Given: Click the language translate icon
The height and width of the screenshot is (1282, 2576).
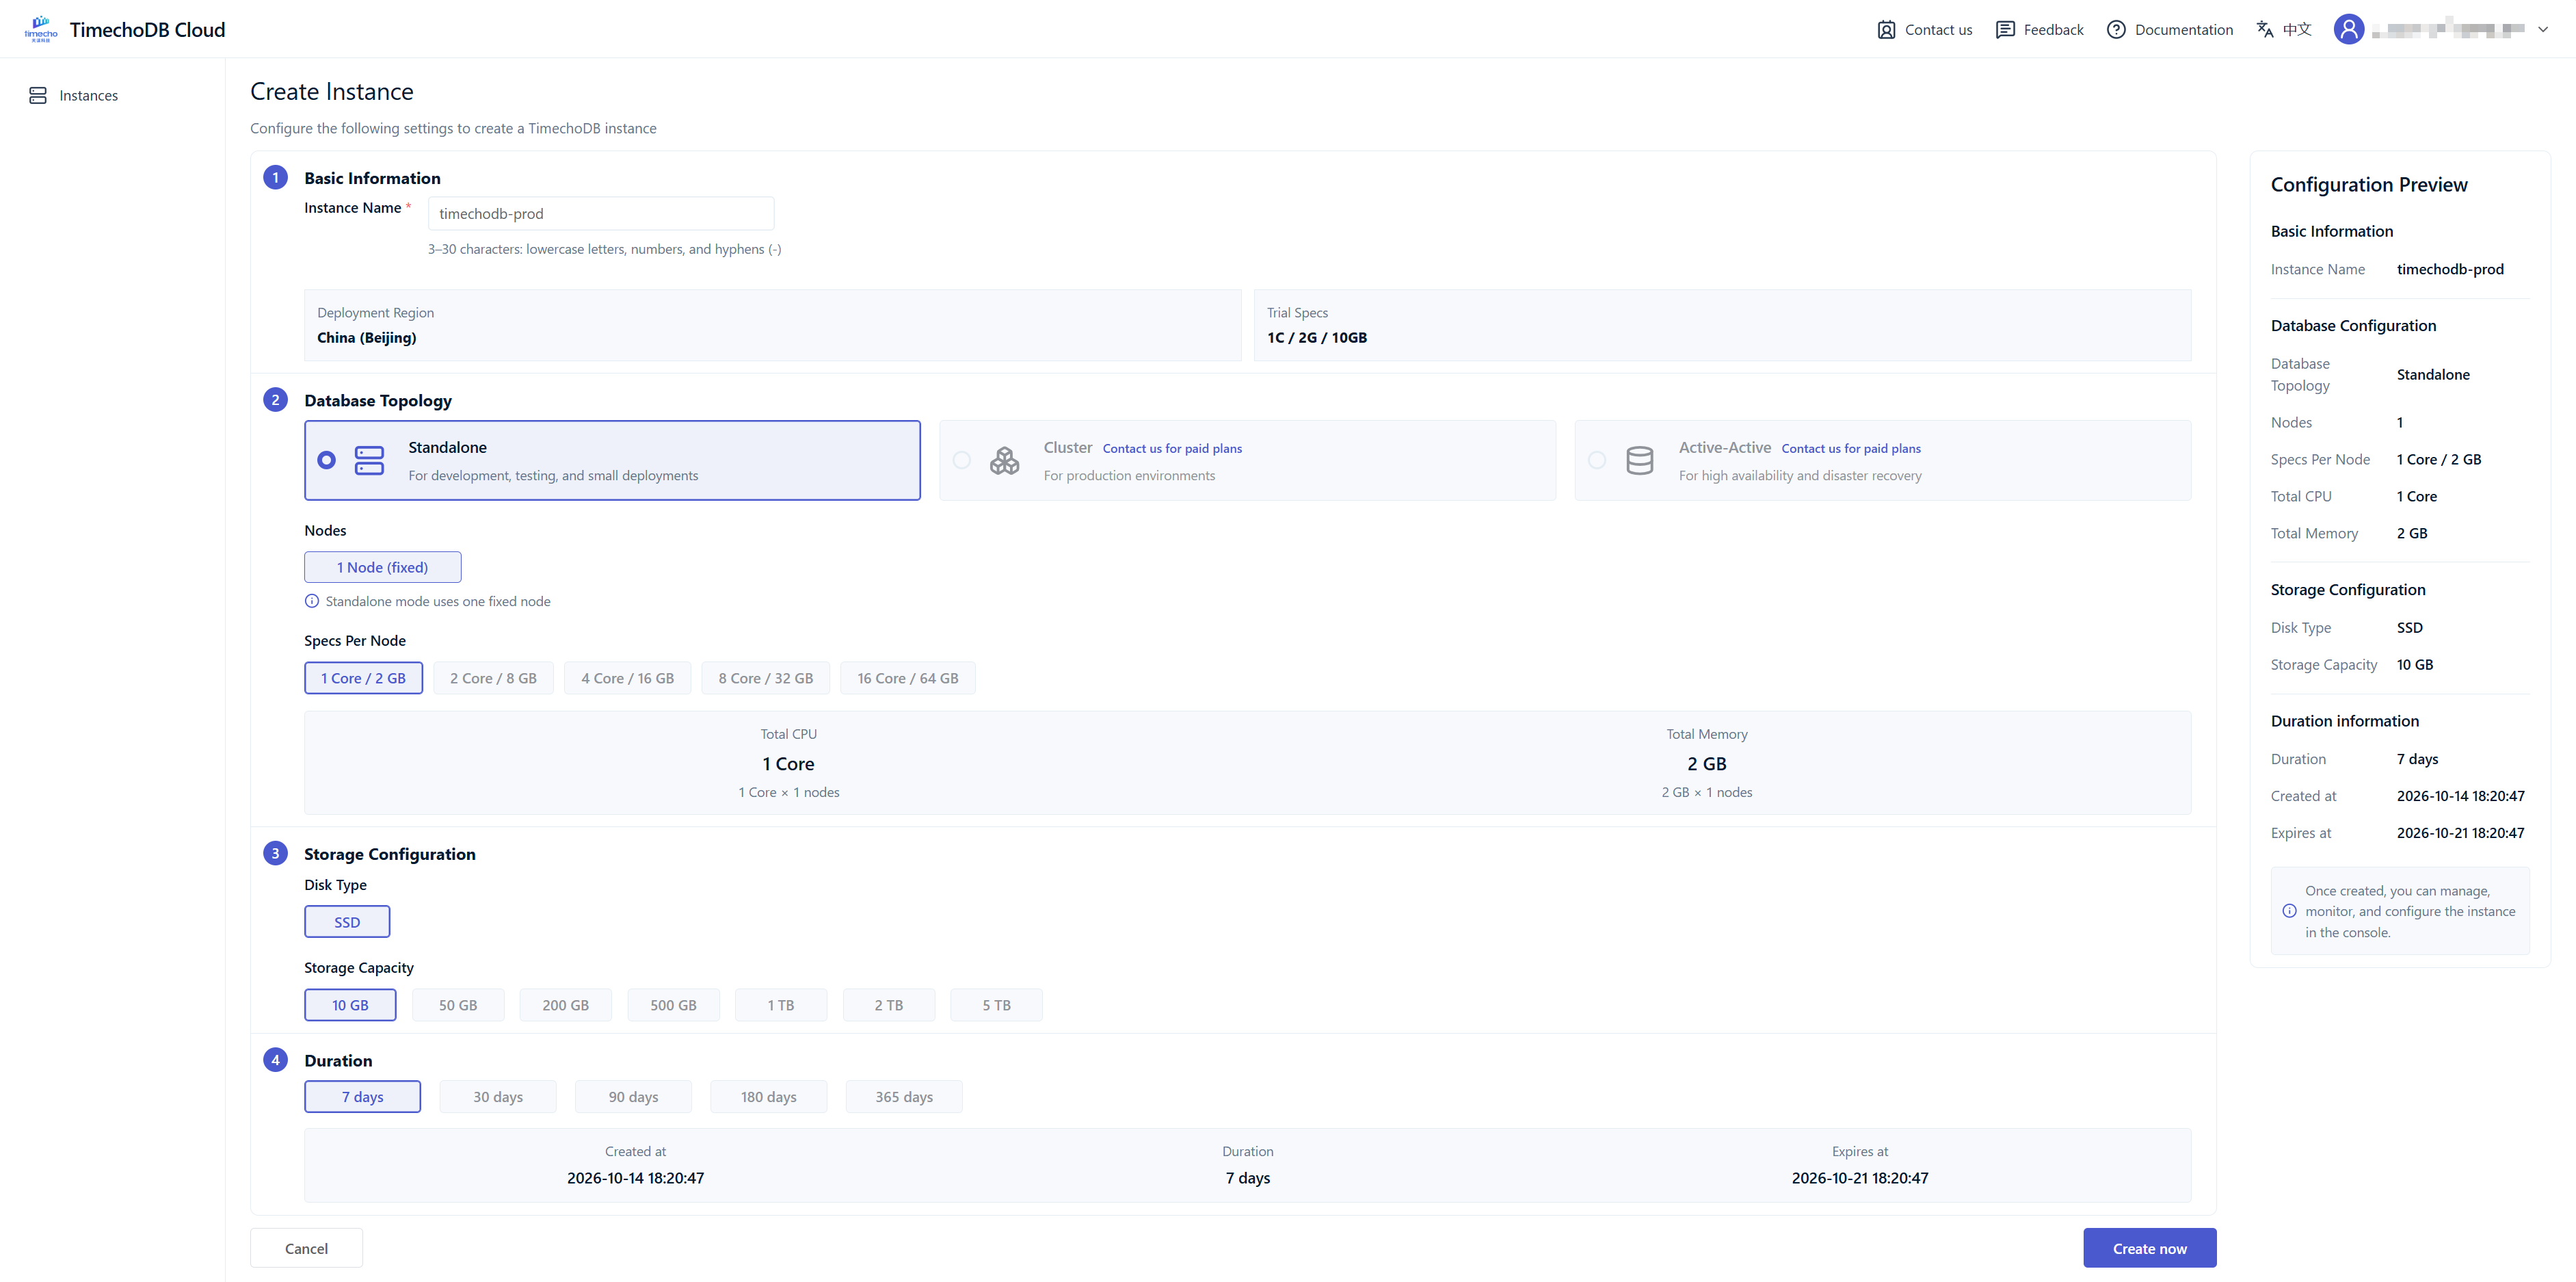Looking at the screenshot, I should 2265,30.
